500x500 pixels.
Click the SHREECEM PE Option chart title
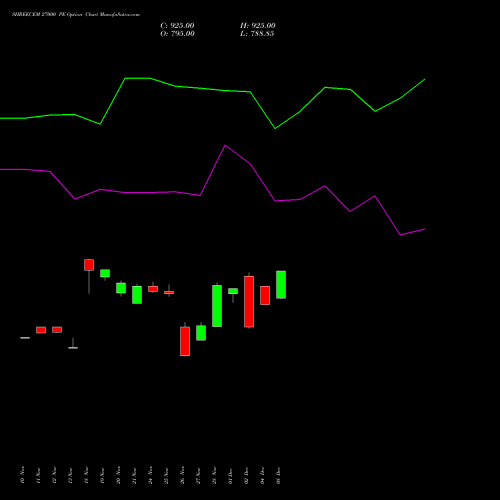click(76, 15)
